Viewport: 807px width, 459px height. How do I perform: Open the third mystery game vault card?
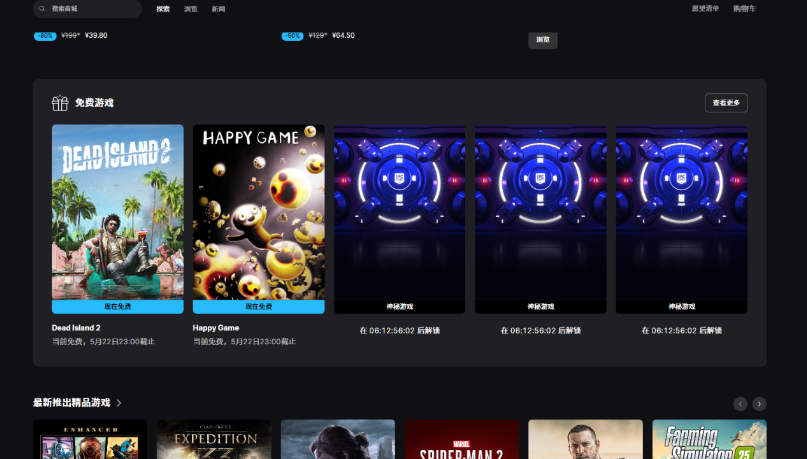click(x=681, y=212)
